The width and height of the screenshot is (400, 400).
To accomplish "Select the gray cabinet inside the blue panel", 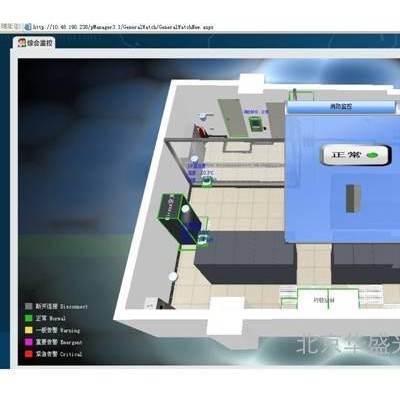I will [x=353, y=198].
